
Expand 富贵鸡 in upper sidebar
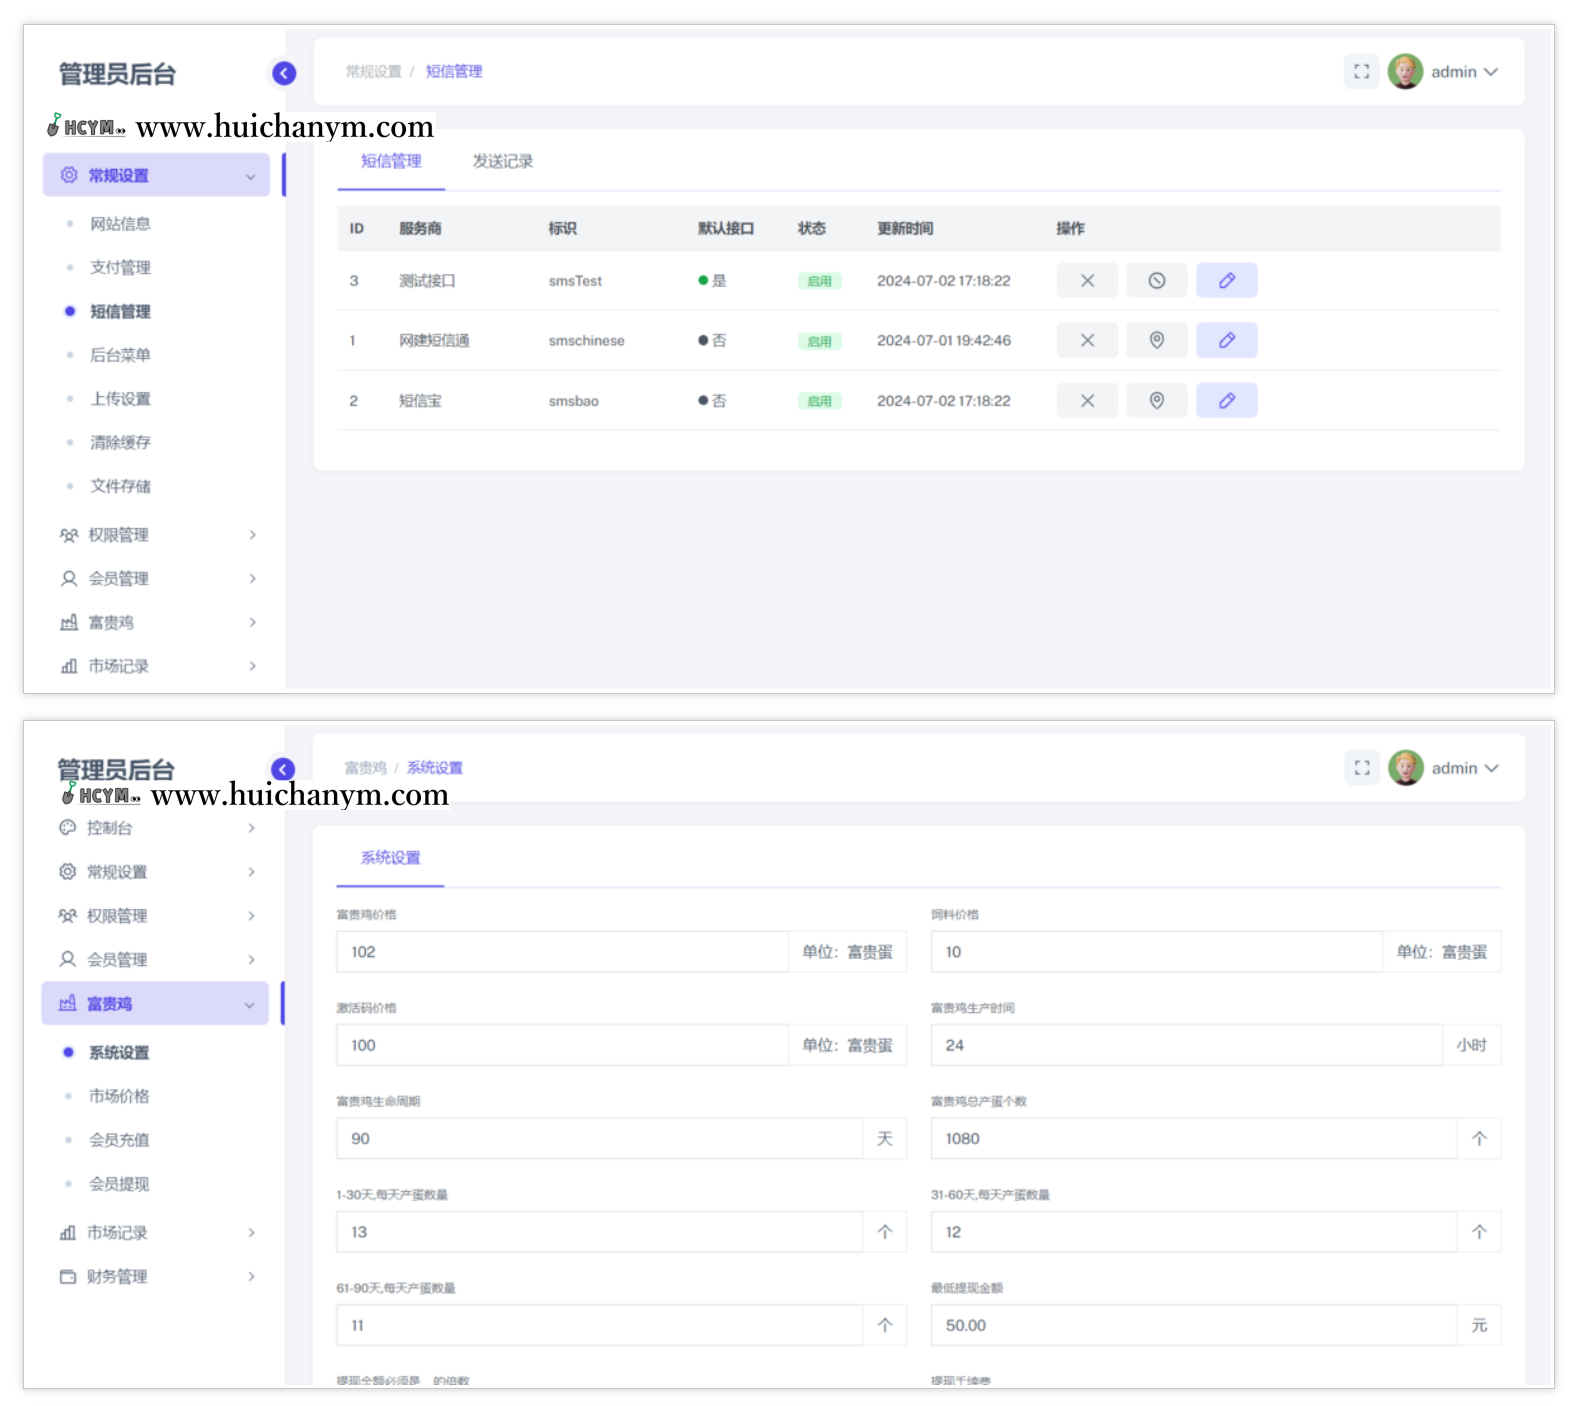pos(156,623)
